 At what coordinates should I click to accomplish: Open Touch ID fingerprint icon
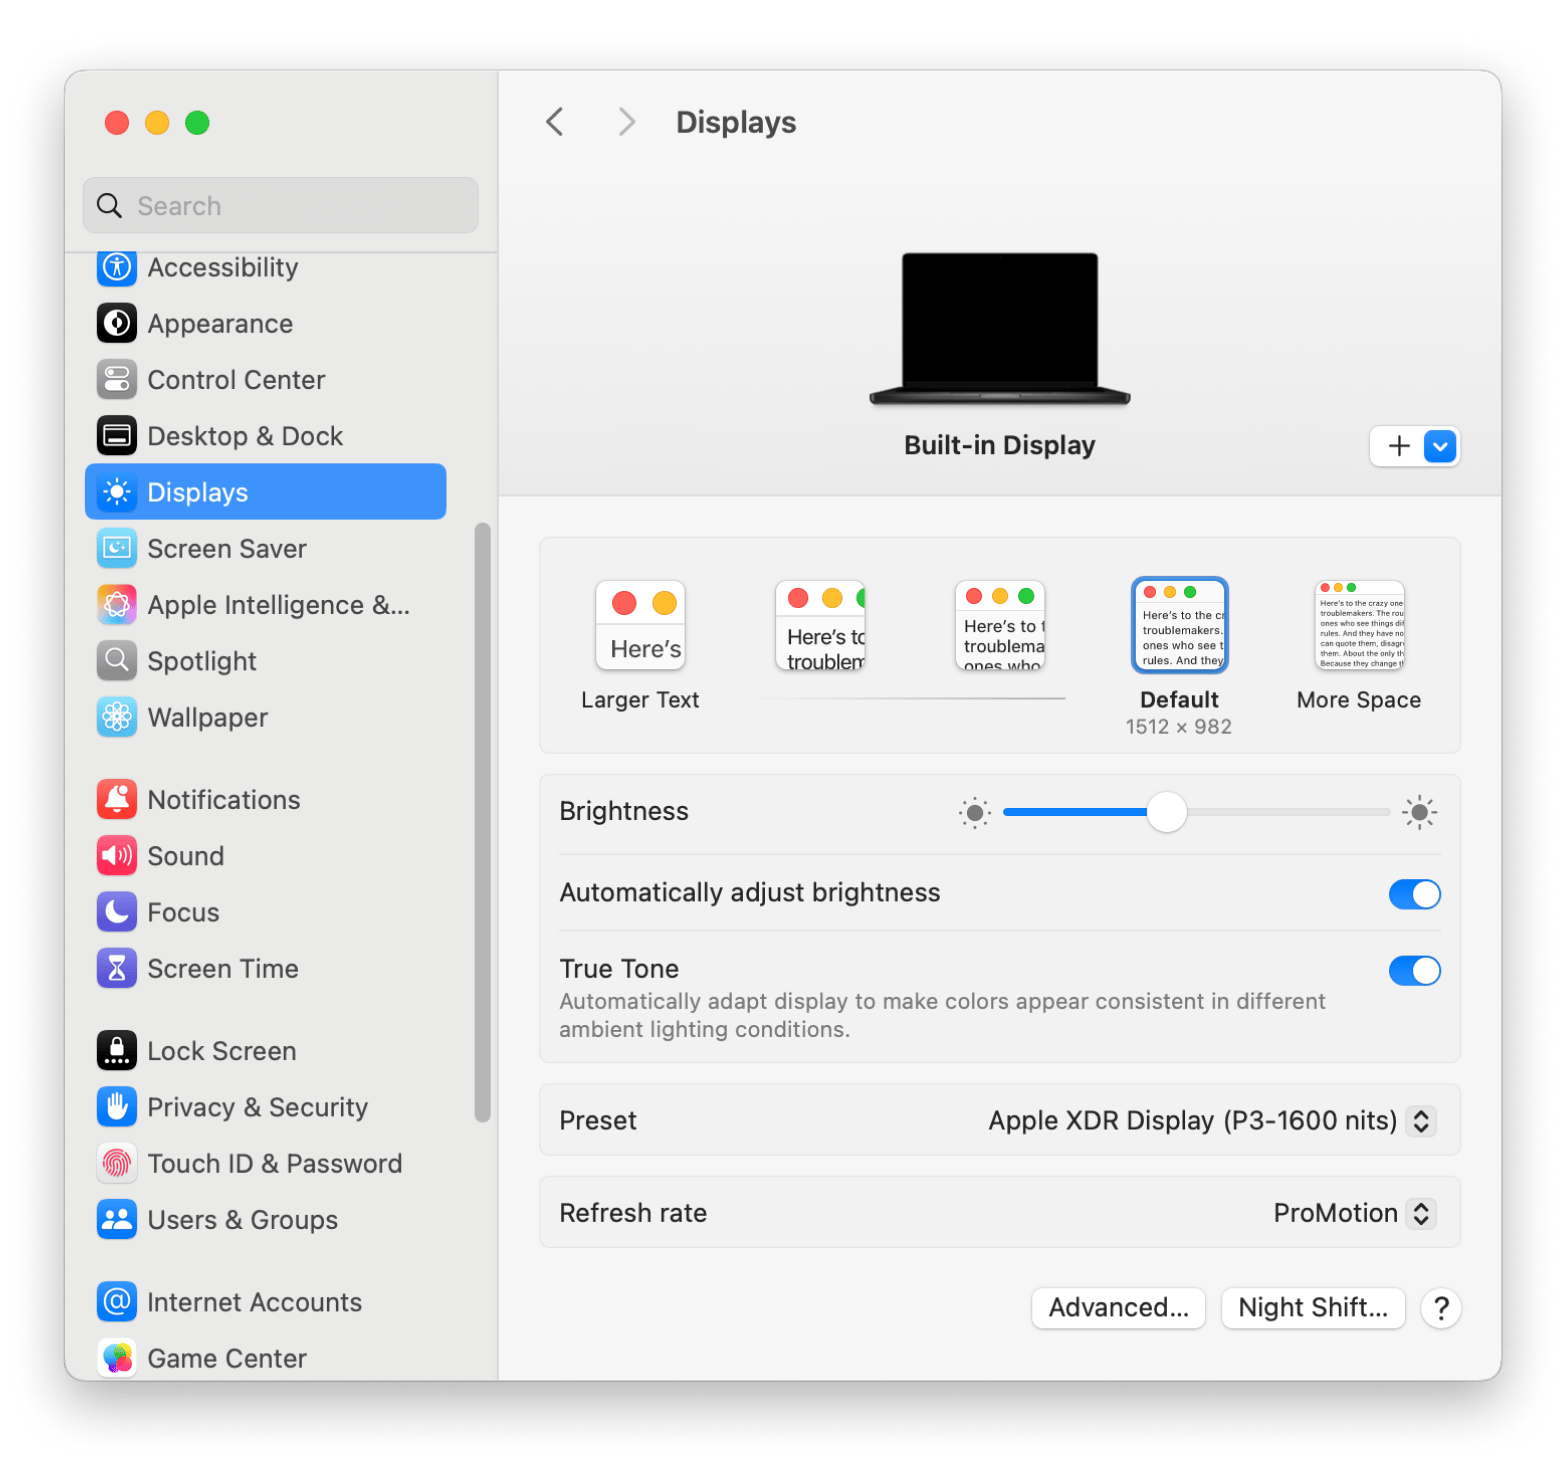pyautogui.click(x=117, y=1163)
